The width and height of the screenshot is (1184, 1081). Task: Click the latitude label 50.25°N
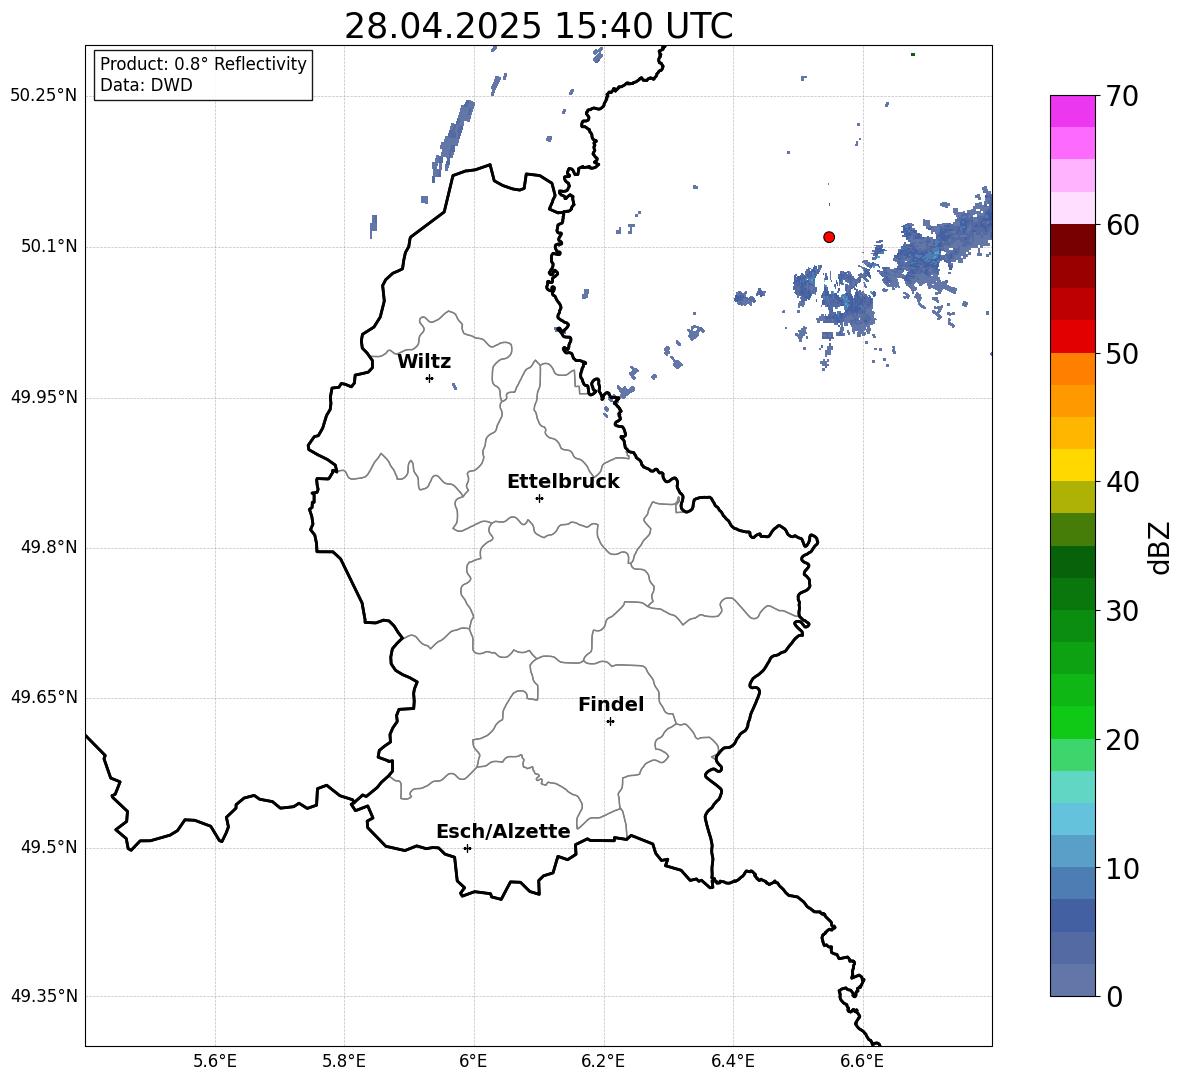click(44, 96)
